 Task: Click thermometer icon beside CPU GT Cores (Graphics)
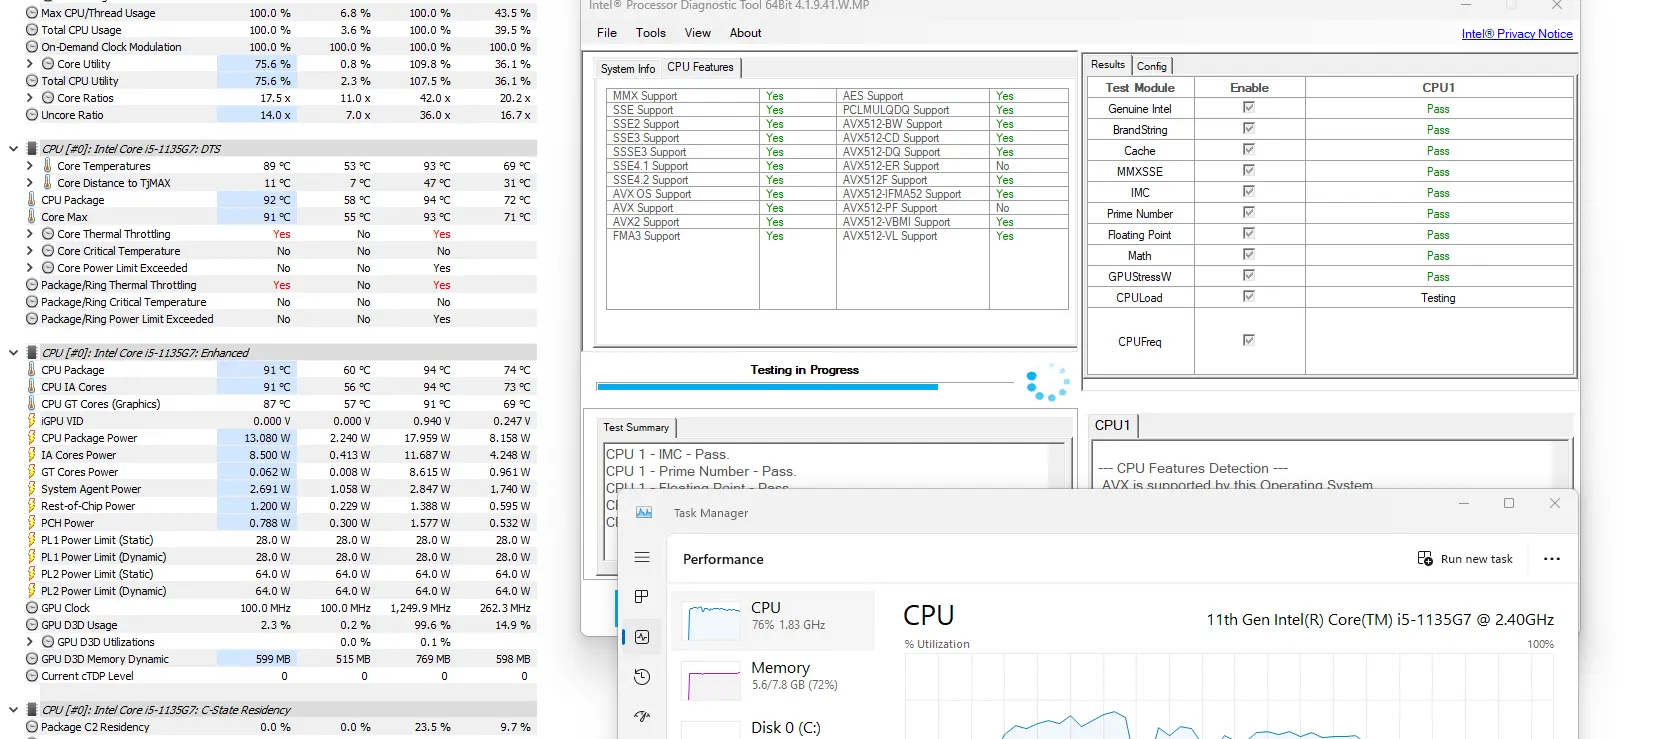point(32,404)
